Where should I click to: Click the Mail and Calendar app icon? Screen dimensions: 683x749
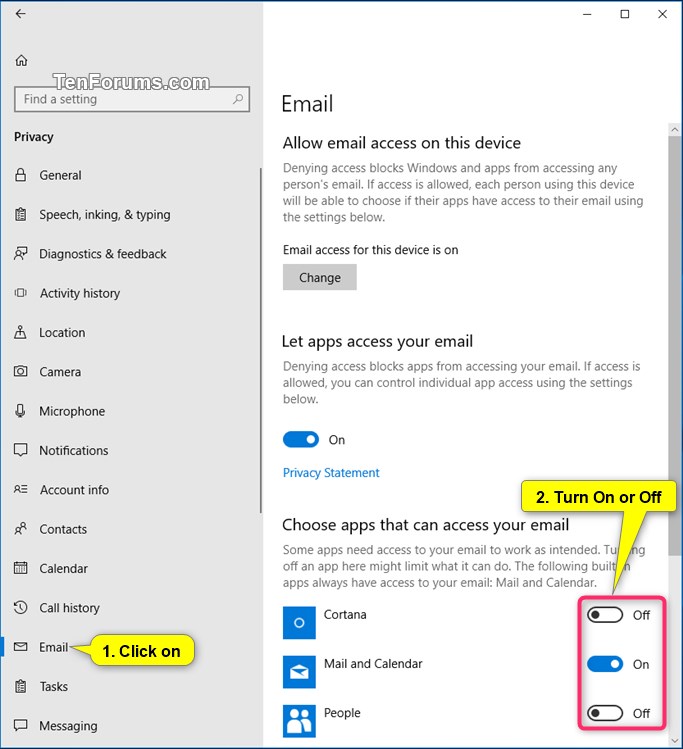click(299, 672)
